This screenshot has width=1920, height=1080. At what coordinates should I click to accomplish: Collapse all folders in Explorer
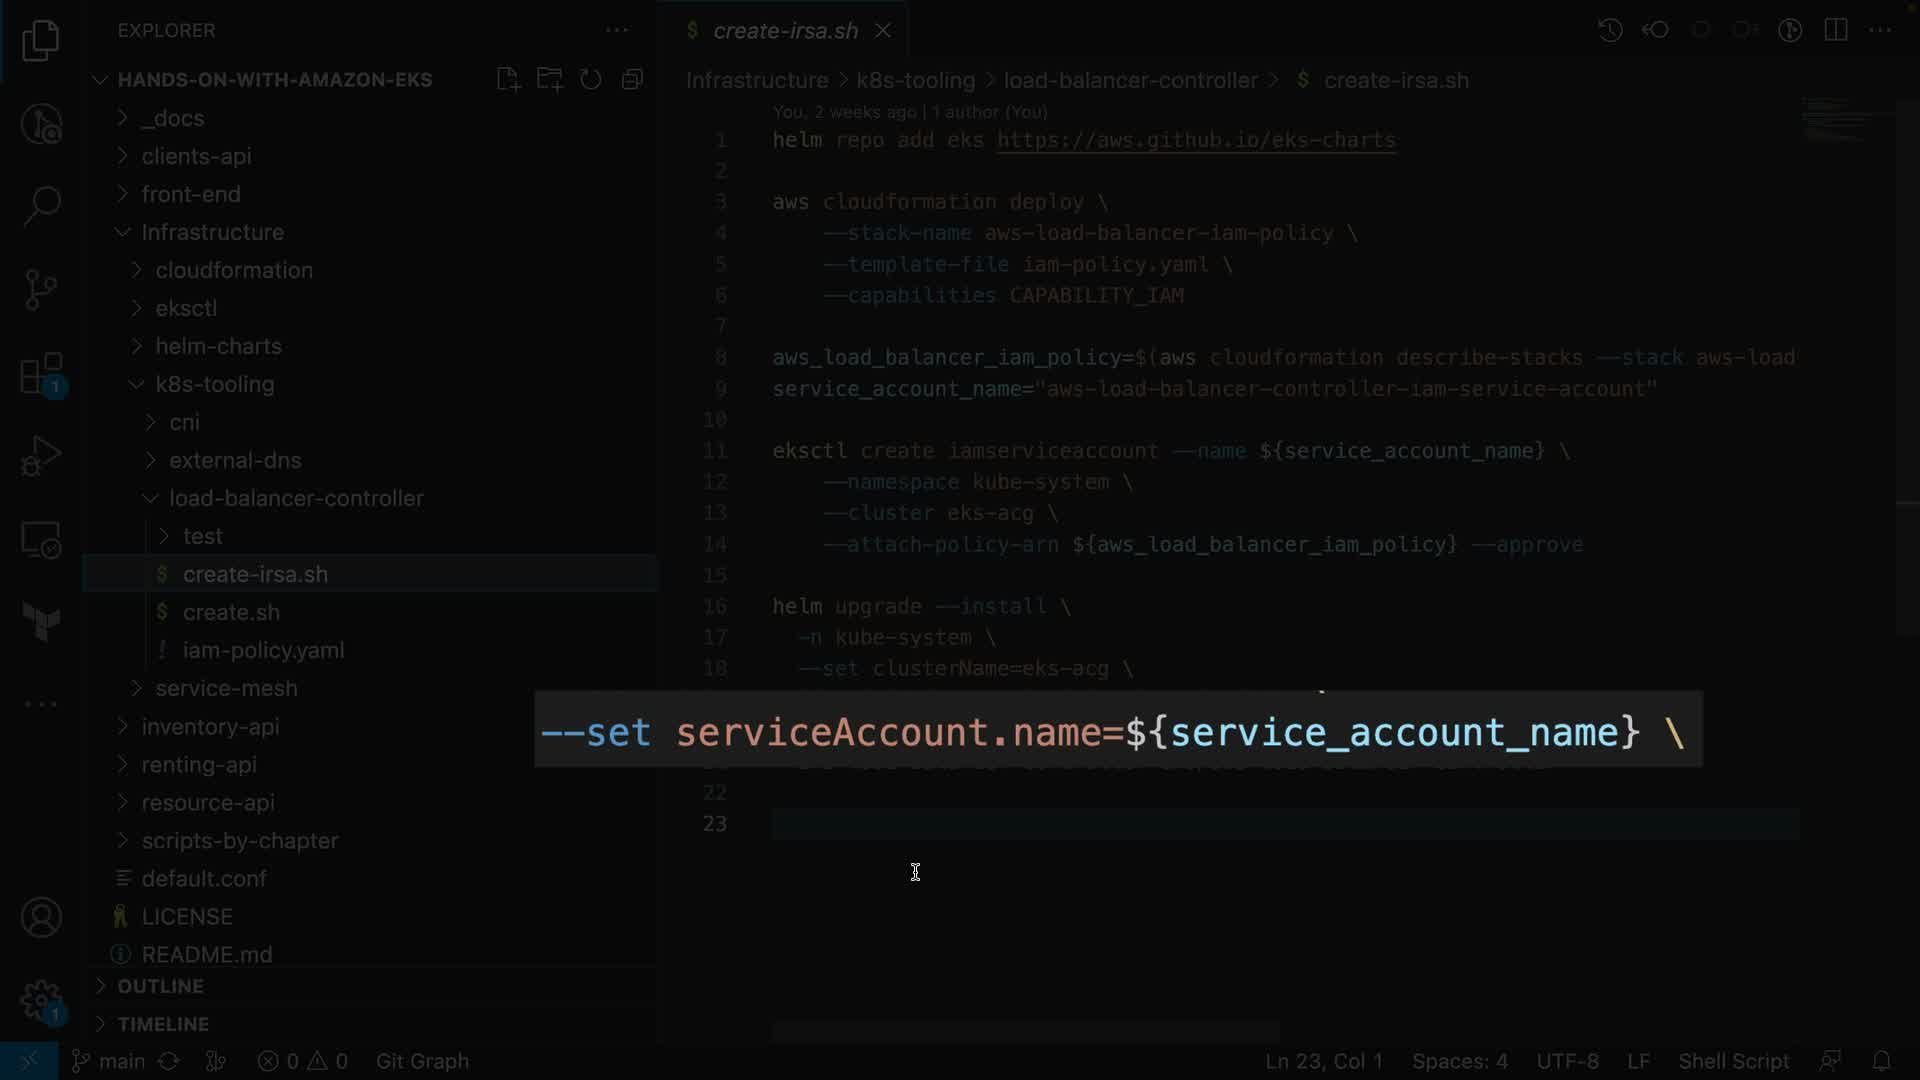click(632, 80)
